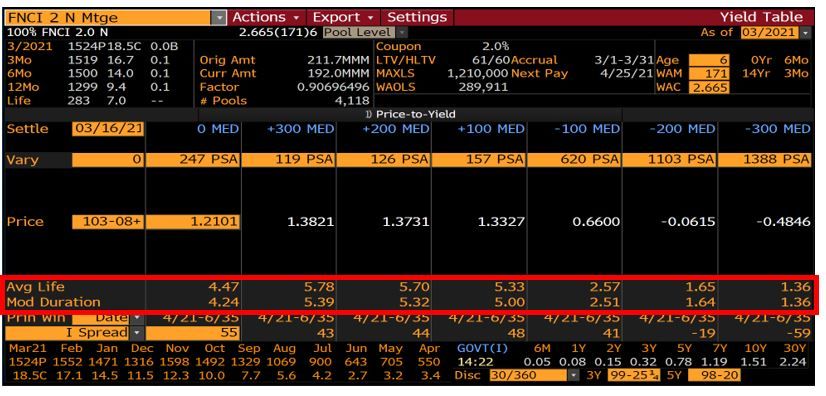Edit the 620 PSA speed field
Screen dimensions: 826x396
point(575,160)
